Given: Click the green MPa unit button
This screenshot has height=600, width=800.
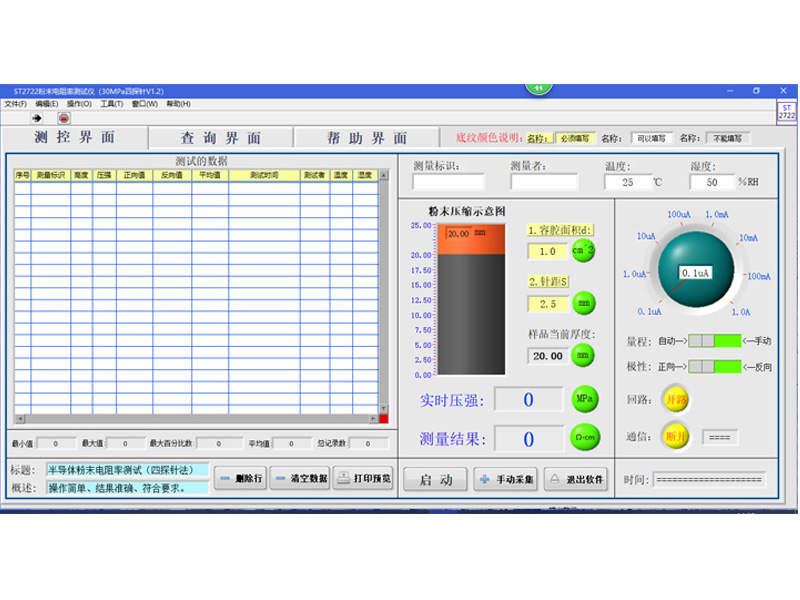Looking at the screenshot, I should point(584,398).
